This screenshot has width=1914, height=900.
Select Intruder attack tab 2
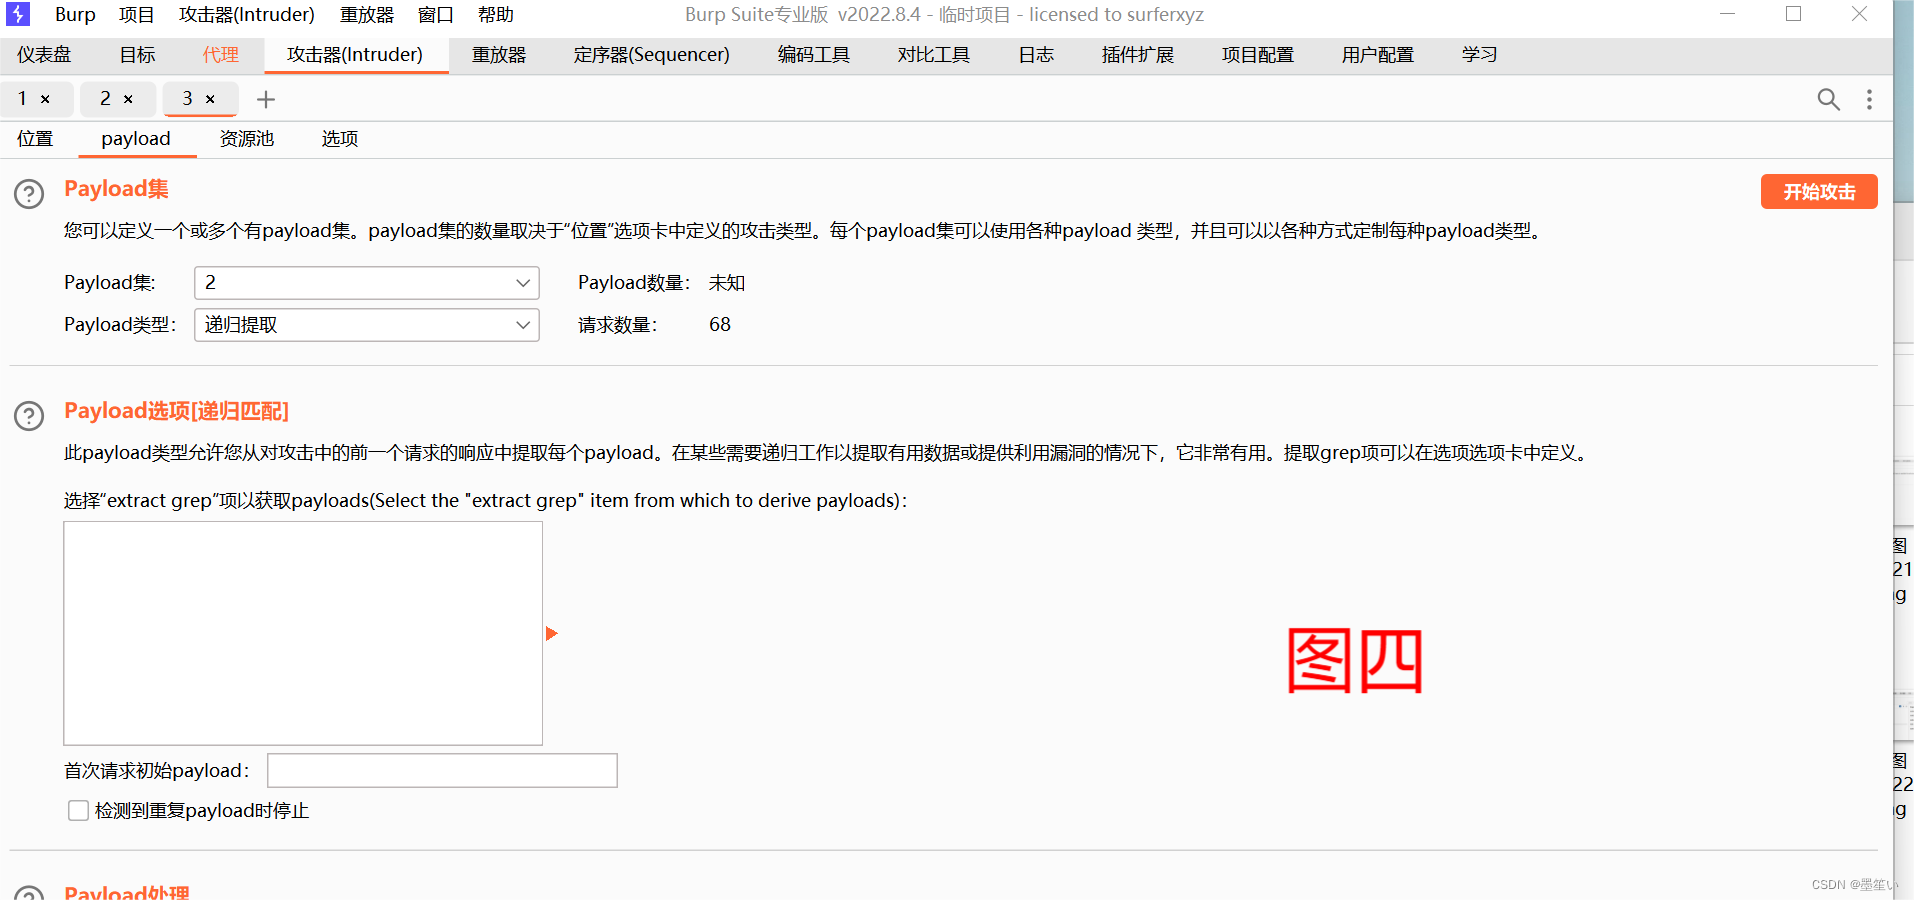(105, 99)
